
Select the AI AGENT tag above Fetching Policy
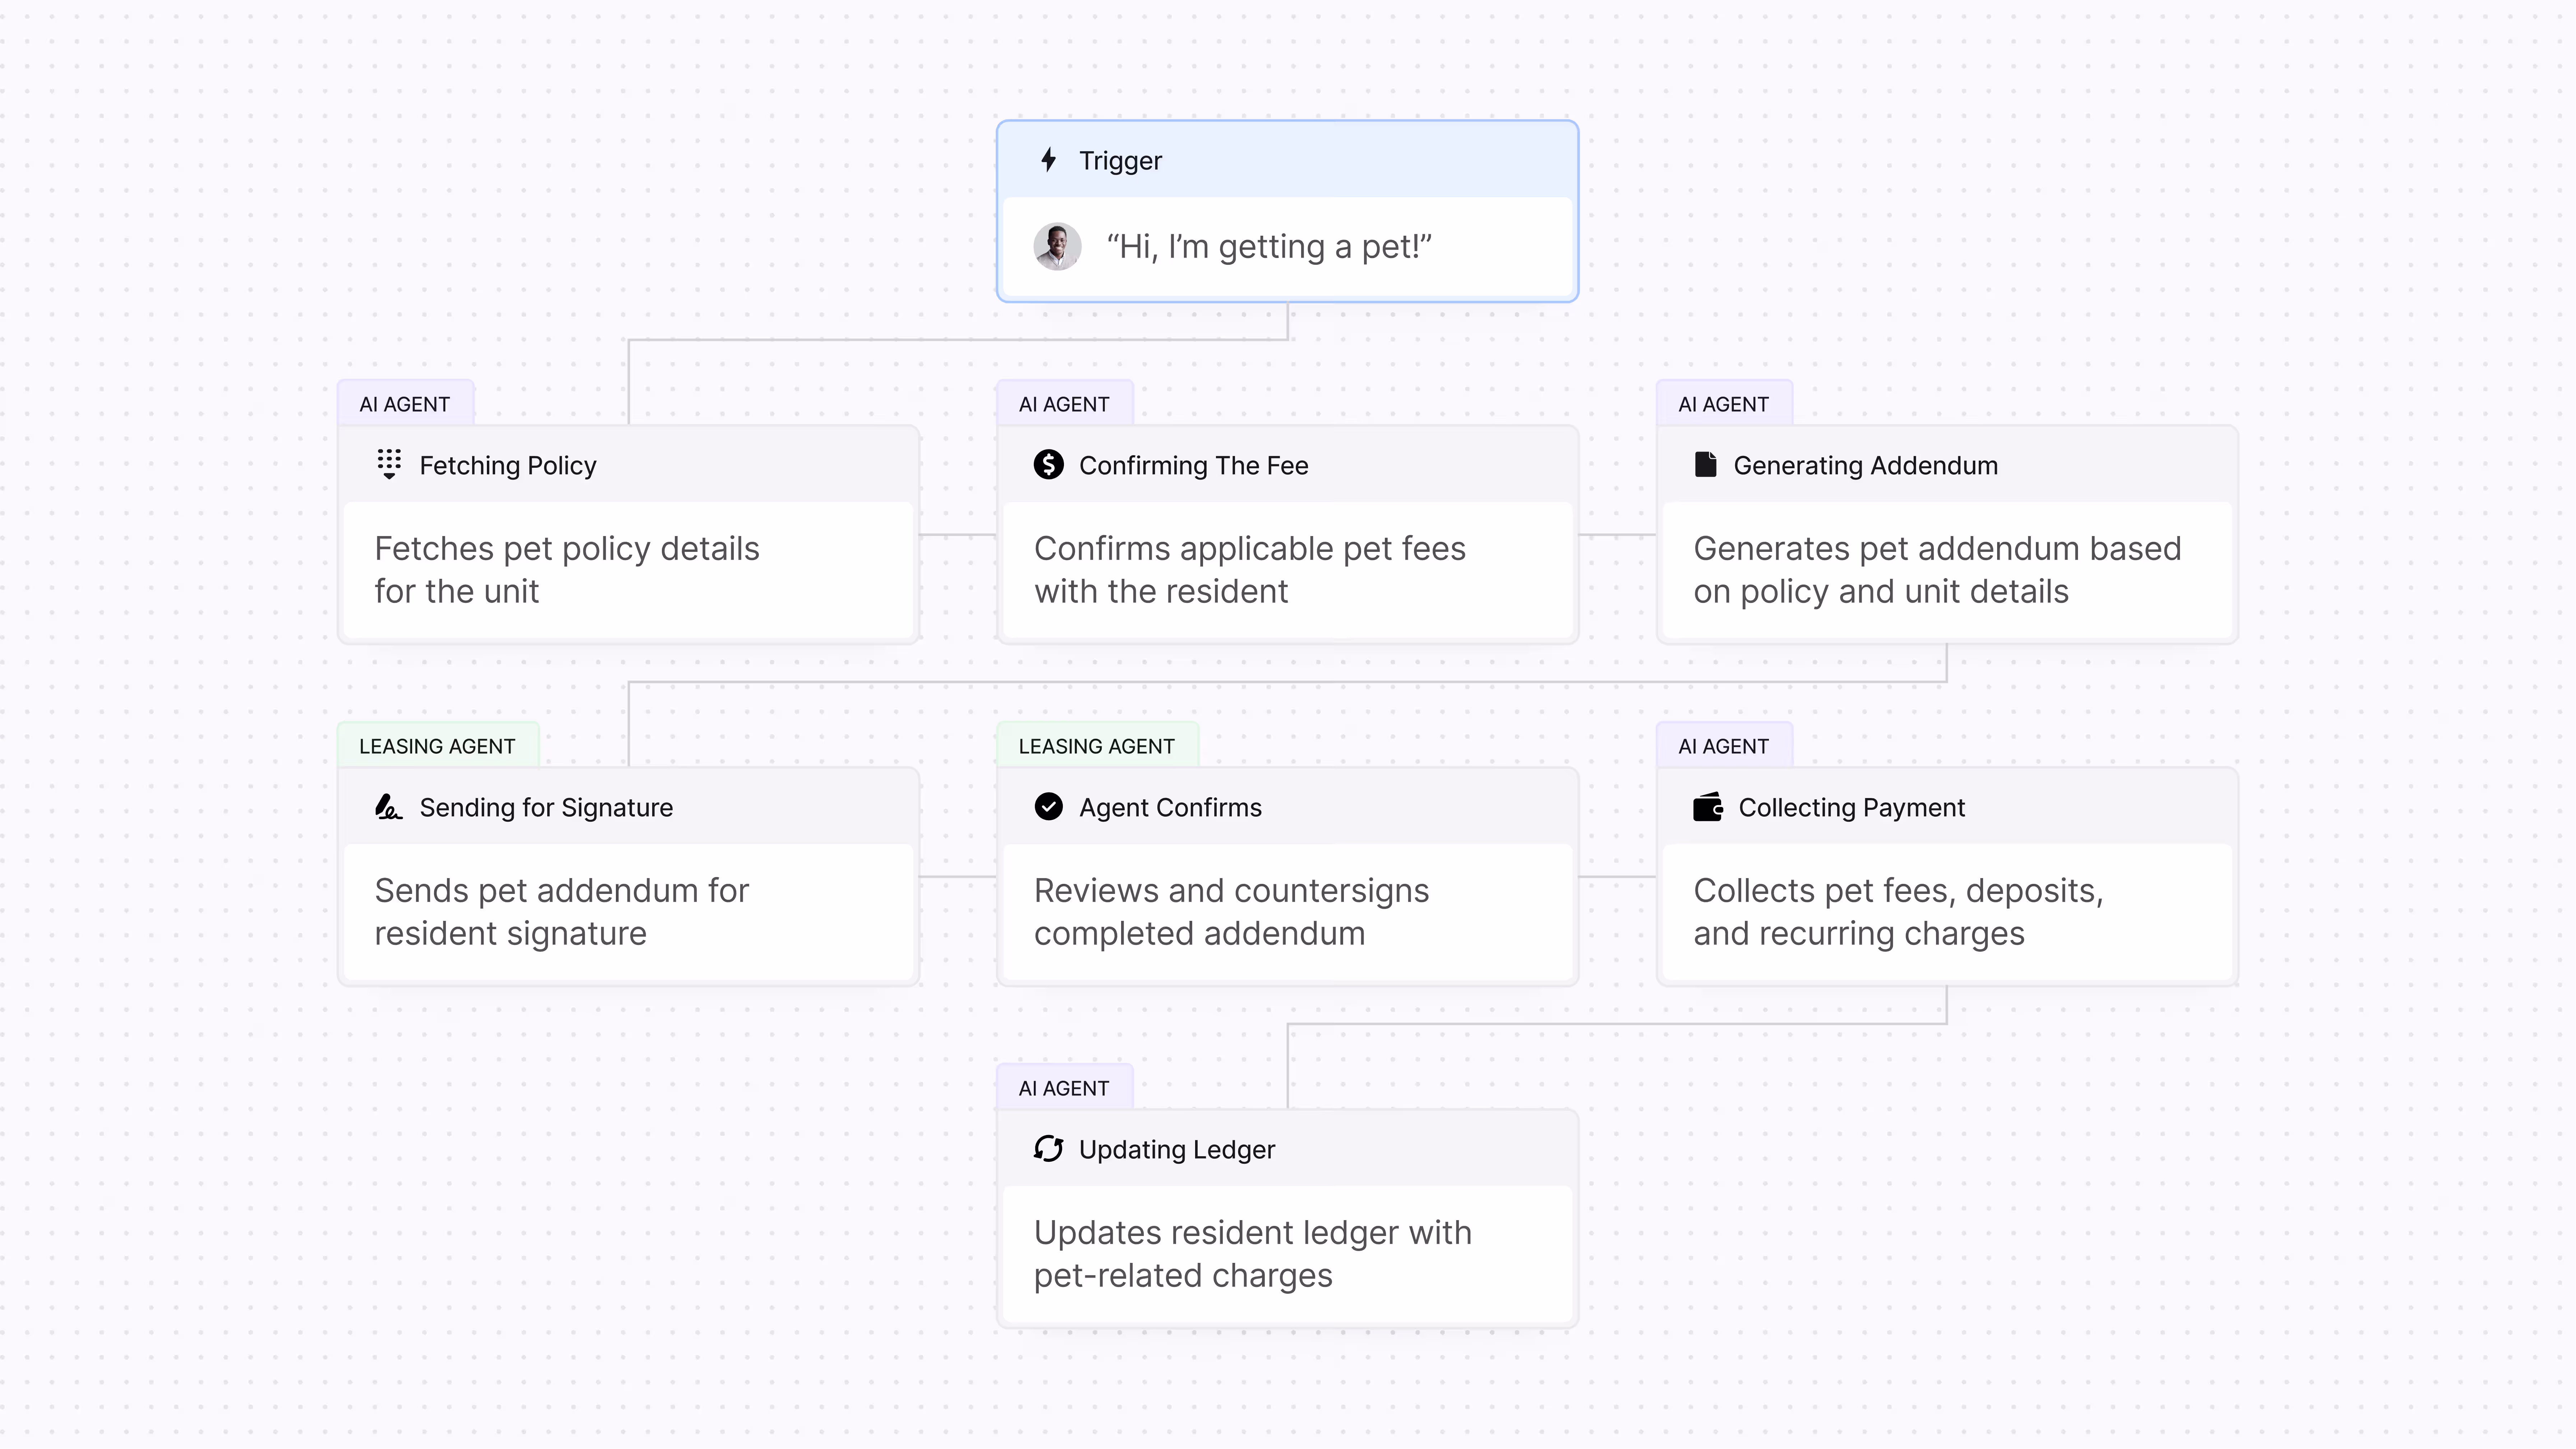coord(405,404)
